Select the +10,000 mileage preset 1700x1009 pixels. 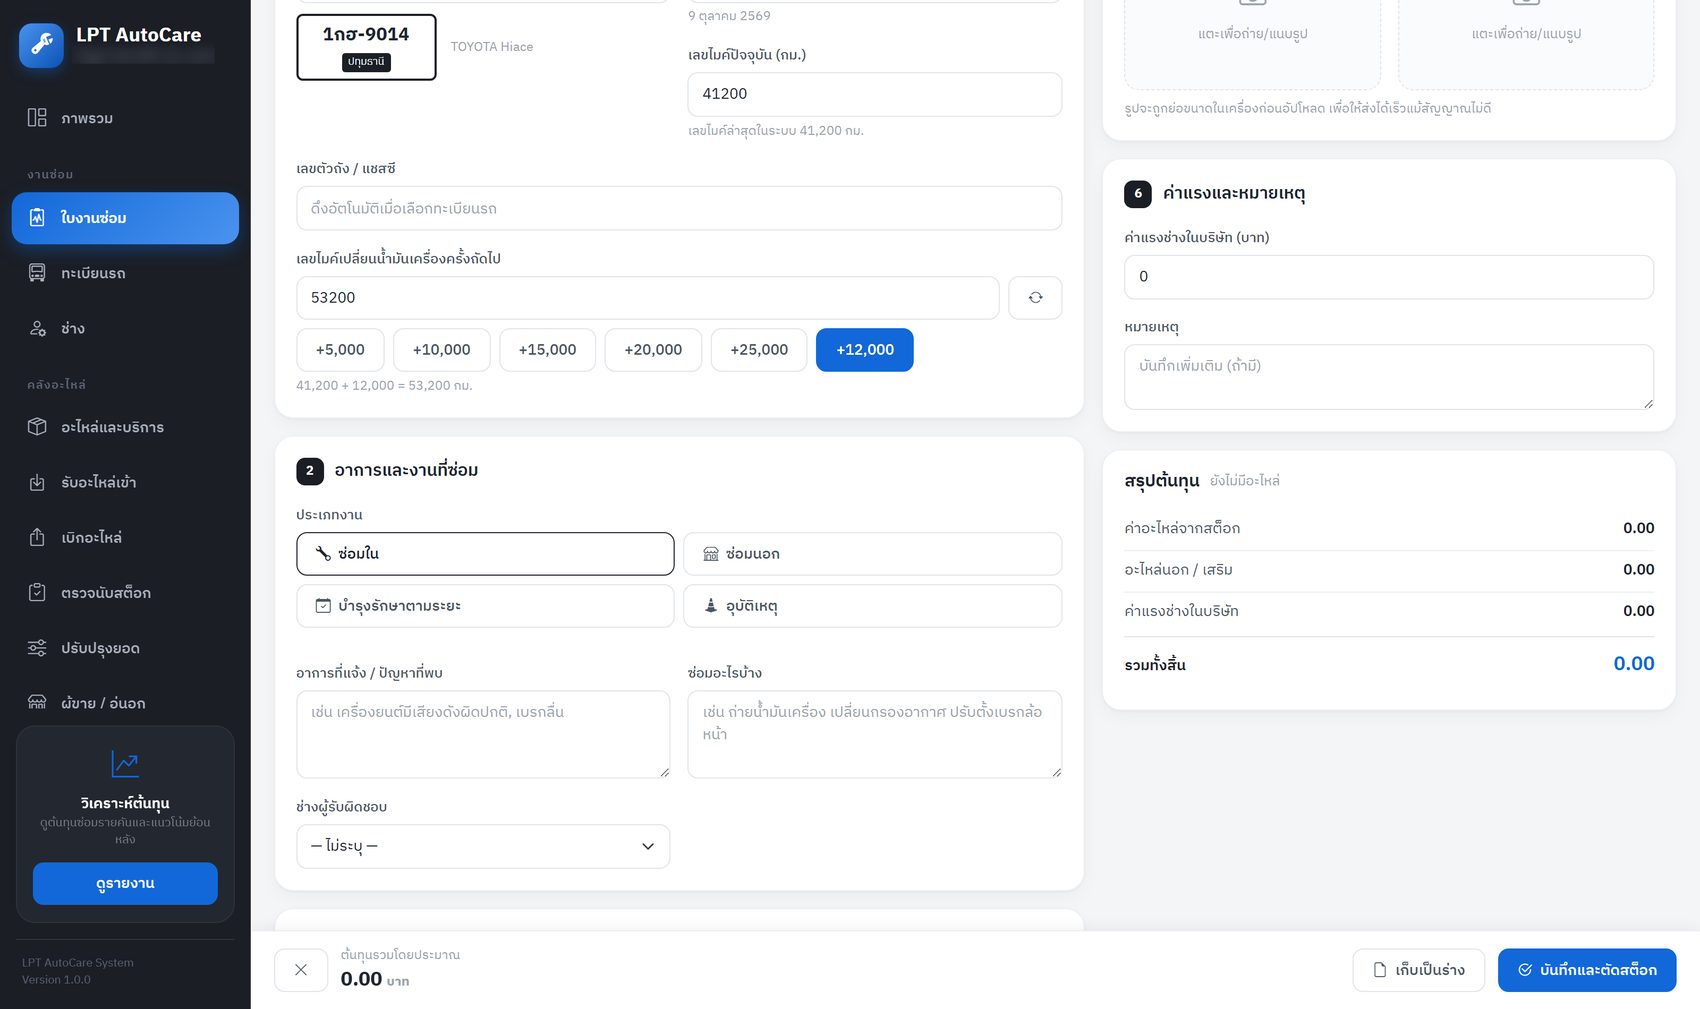(441, 350)
